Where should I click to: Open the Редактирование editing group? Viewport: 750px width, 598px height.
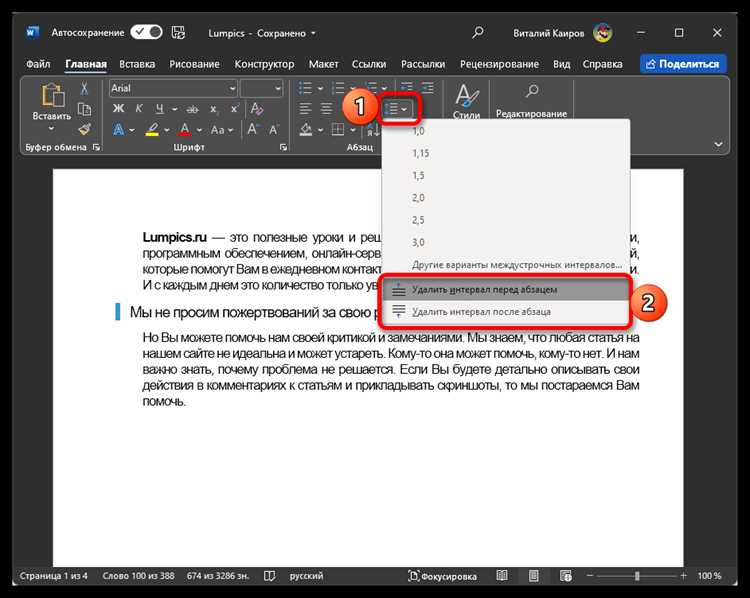(x=531, y=101)
